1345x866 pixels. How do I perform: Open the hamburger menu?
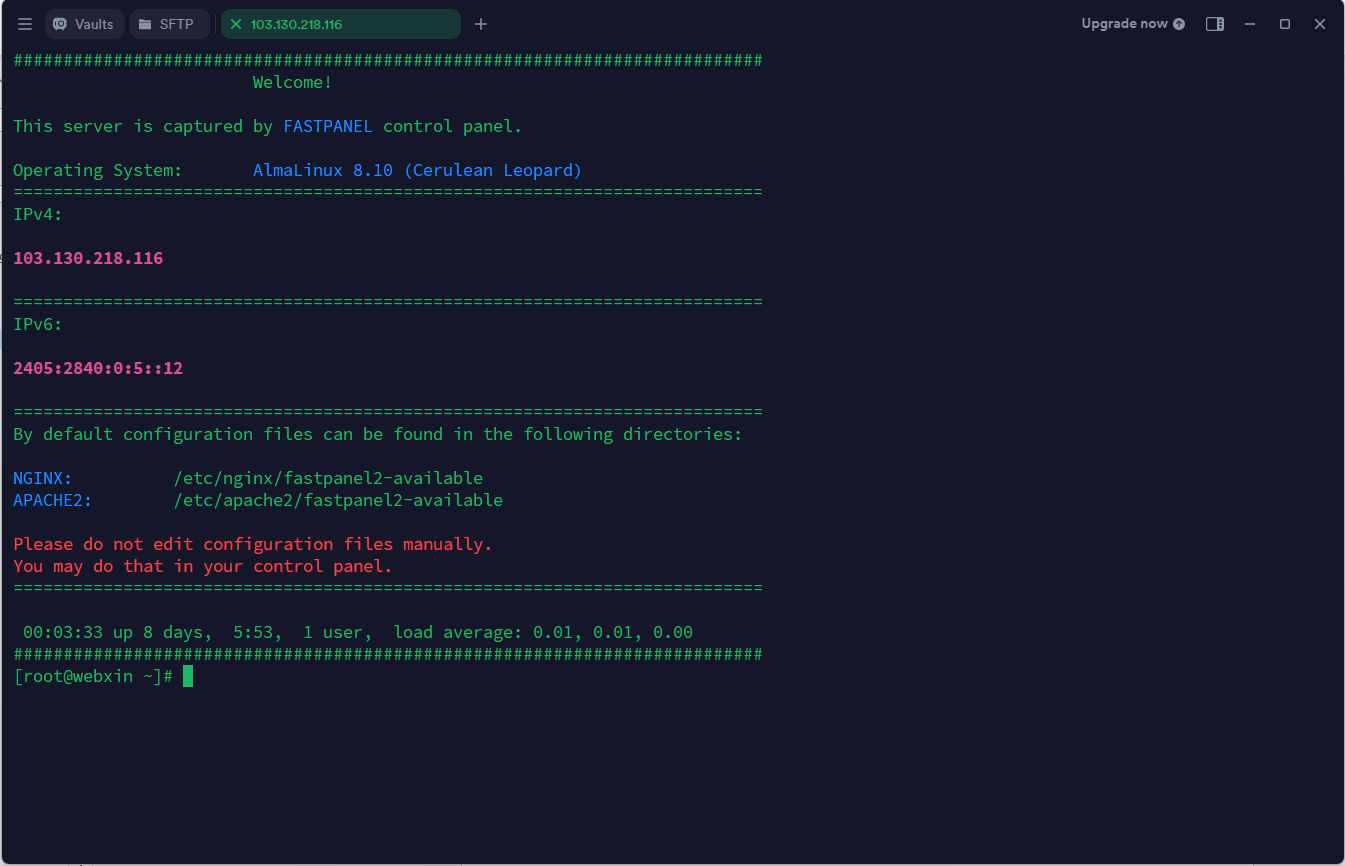point(24,24)
